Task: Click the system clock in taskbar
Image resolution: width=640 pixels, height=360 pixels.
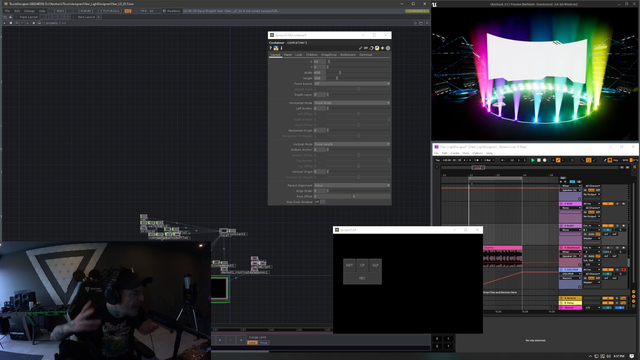Action: tap(619, 356)
